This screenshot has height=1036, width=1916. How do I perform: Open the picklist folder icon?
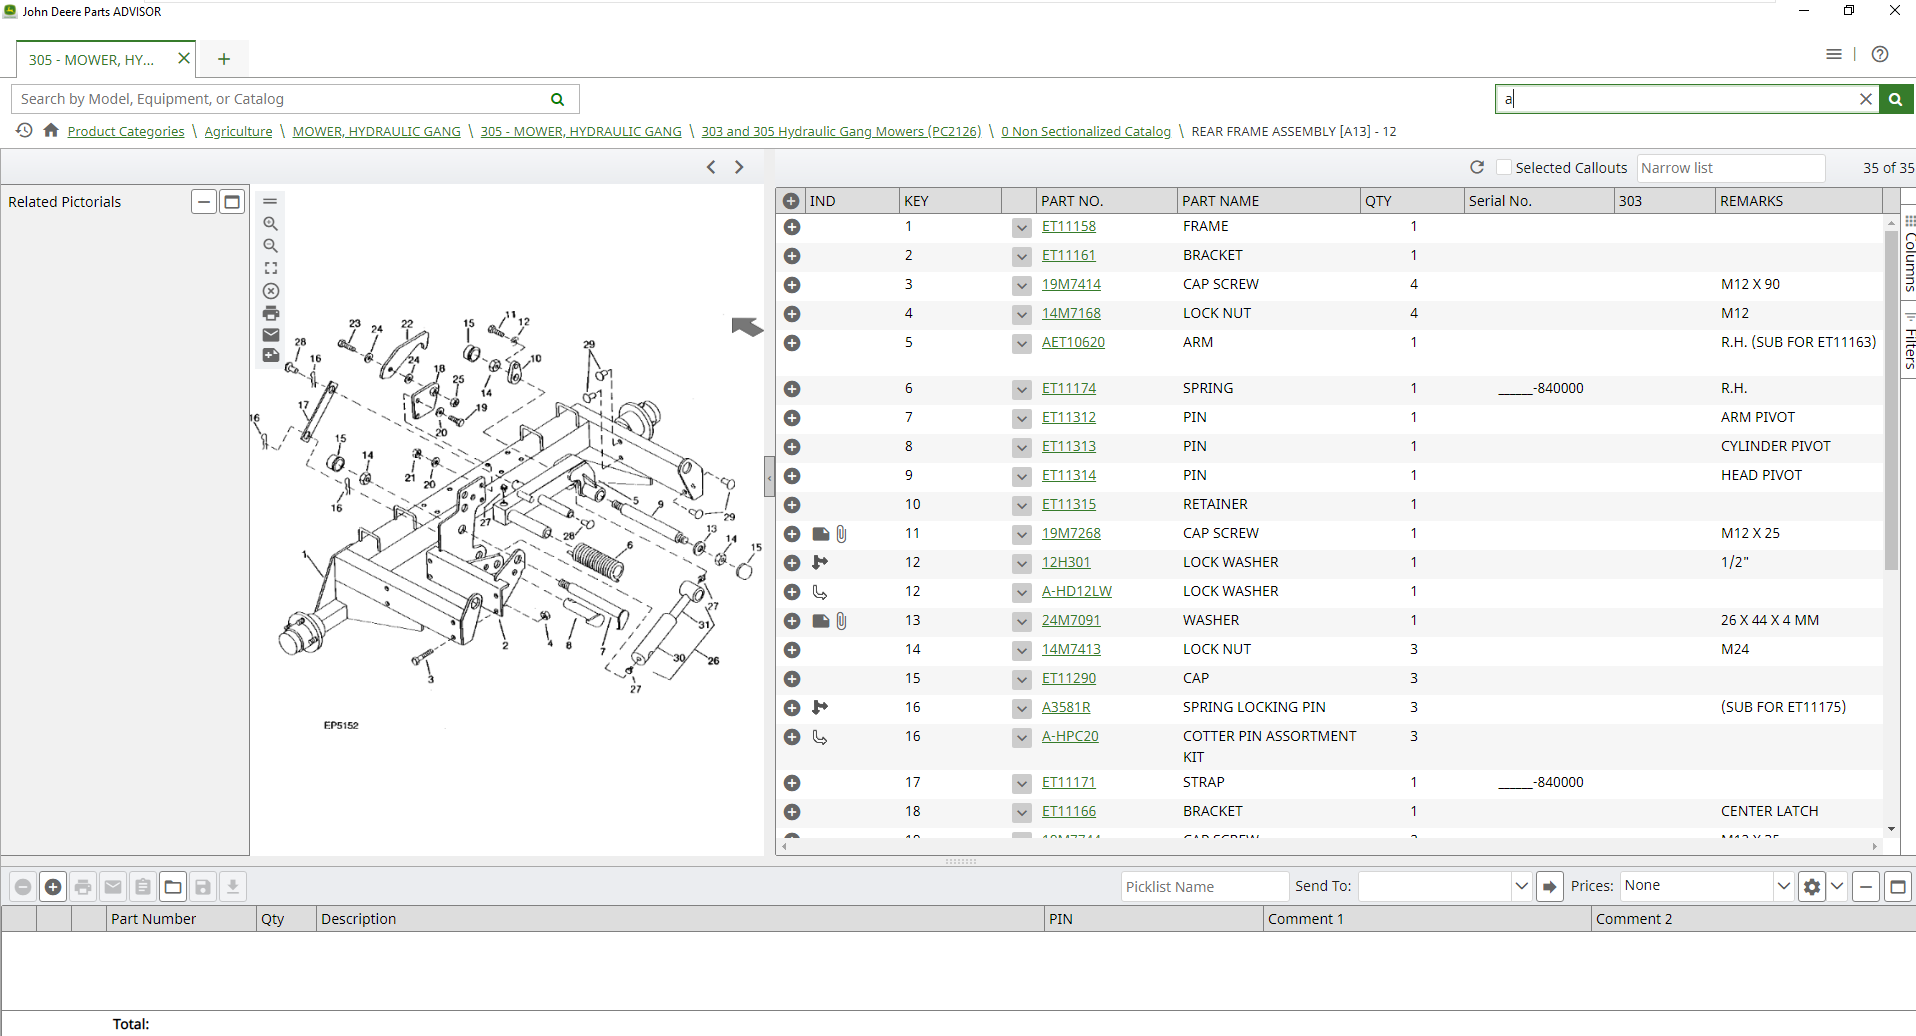(173, 887)
